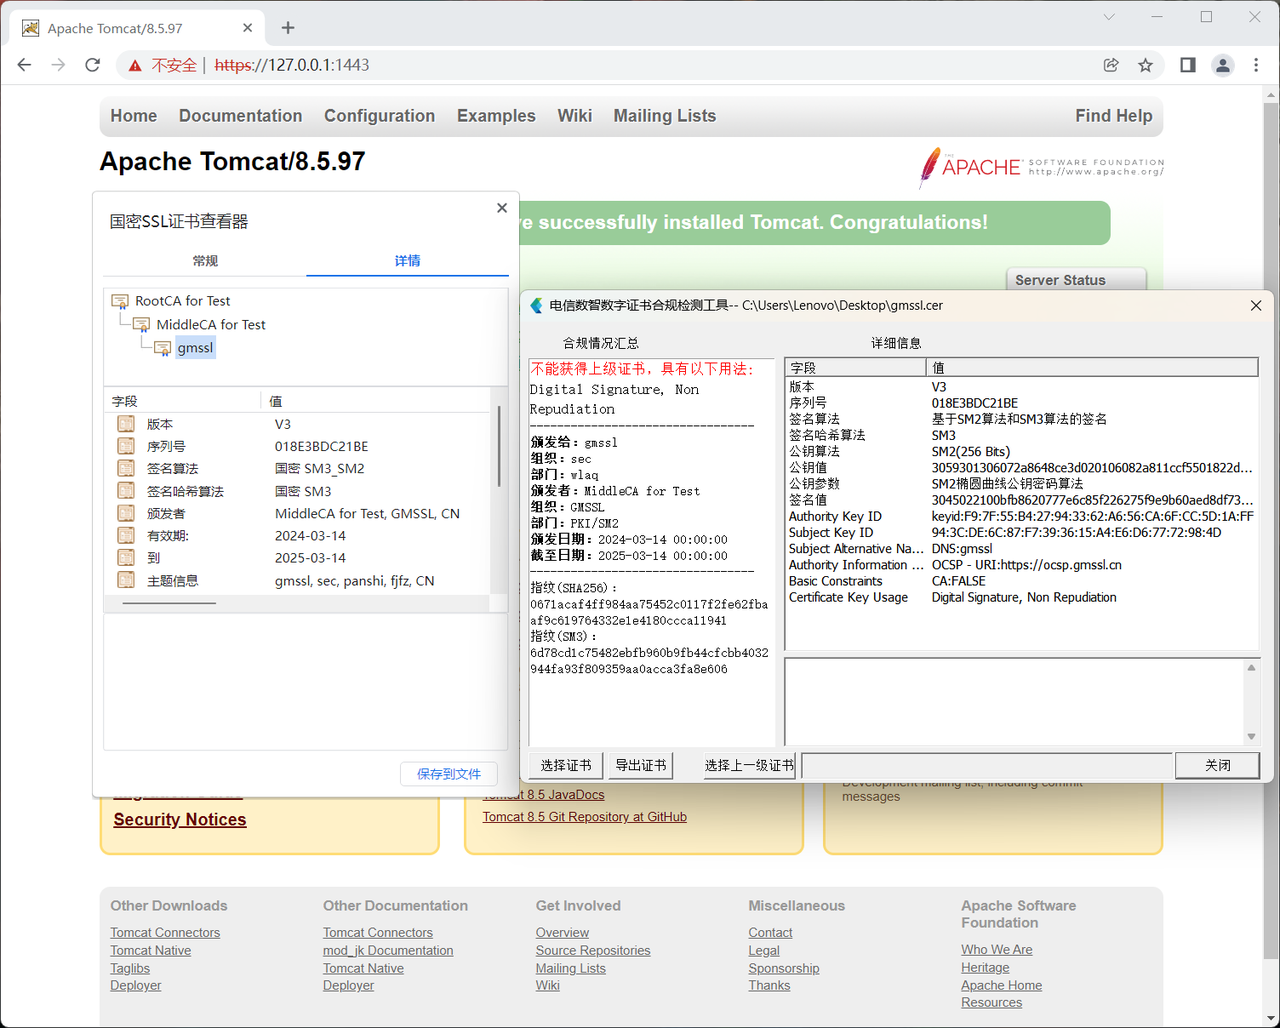Click the field icon next to 有效期
This screenshot has height=1028, width=1280.
click(x=126, y=535)
